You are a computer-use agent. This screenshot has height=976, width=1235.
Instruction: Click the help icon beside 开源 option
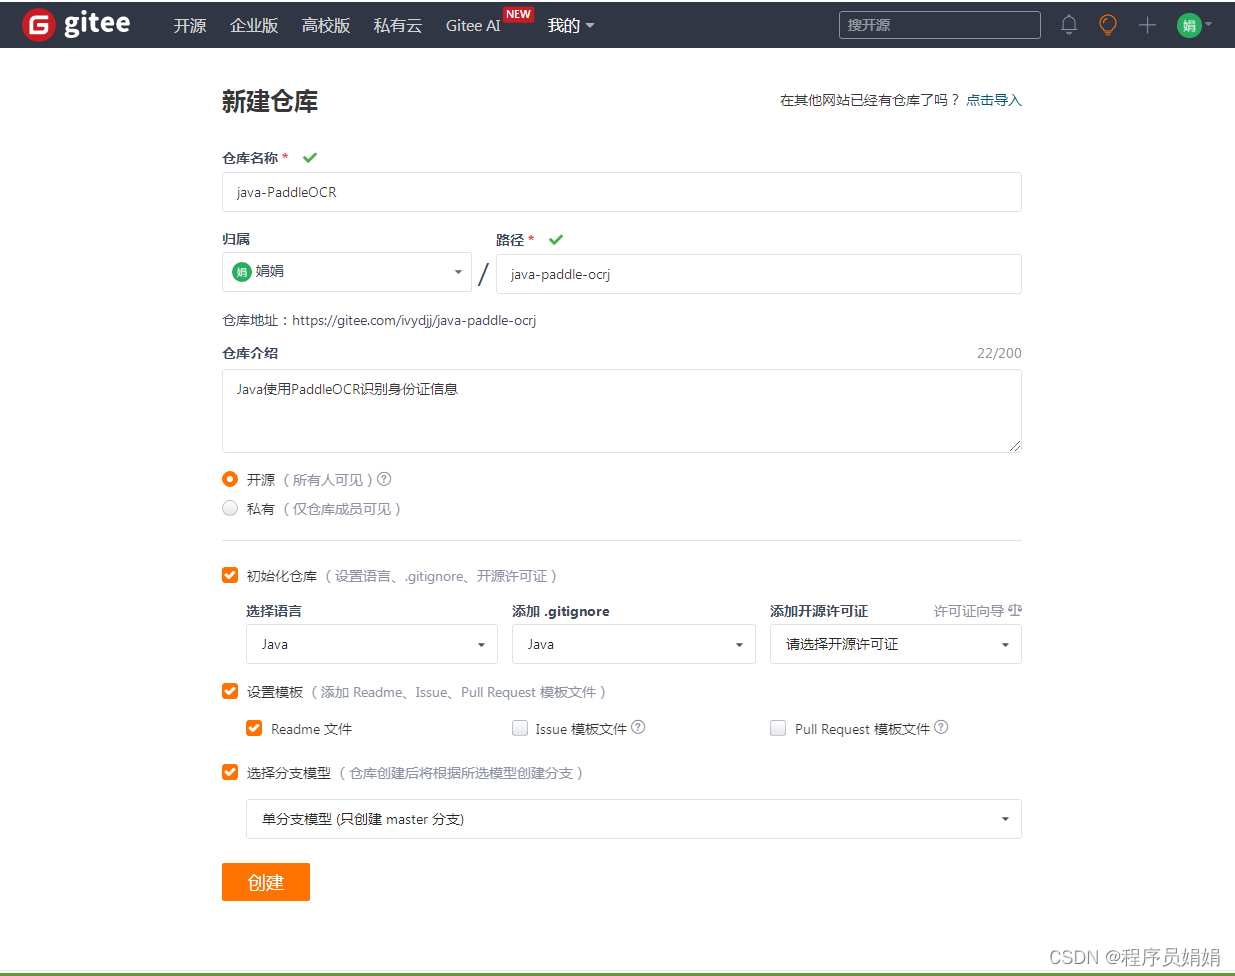(x=384, y=479)
